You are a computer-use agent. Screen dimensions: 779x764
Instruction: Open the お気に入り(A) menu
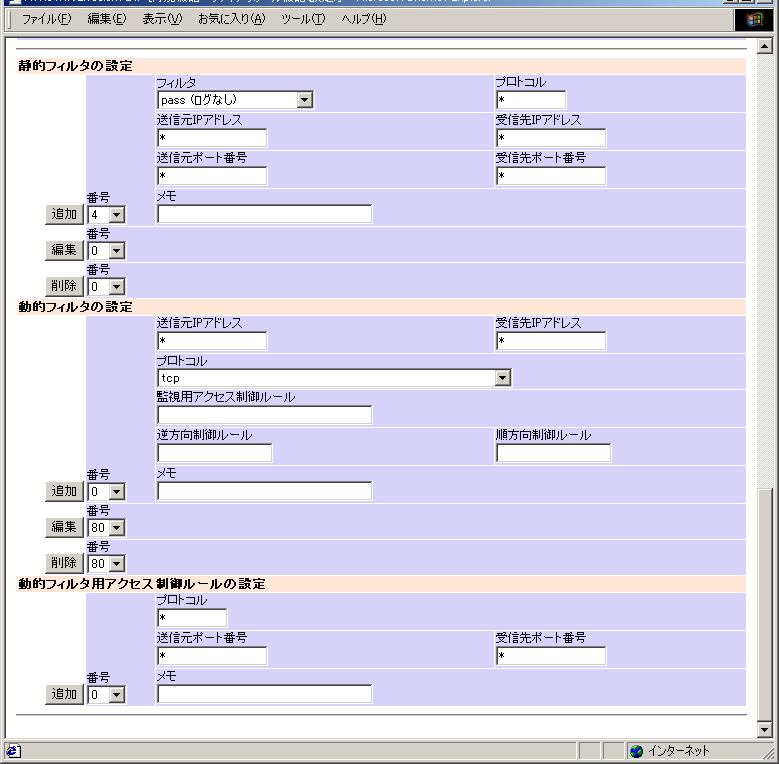pyautogui.click(x=231, y=19)
